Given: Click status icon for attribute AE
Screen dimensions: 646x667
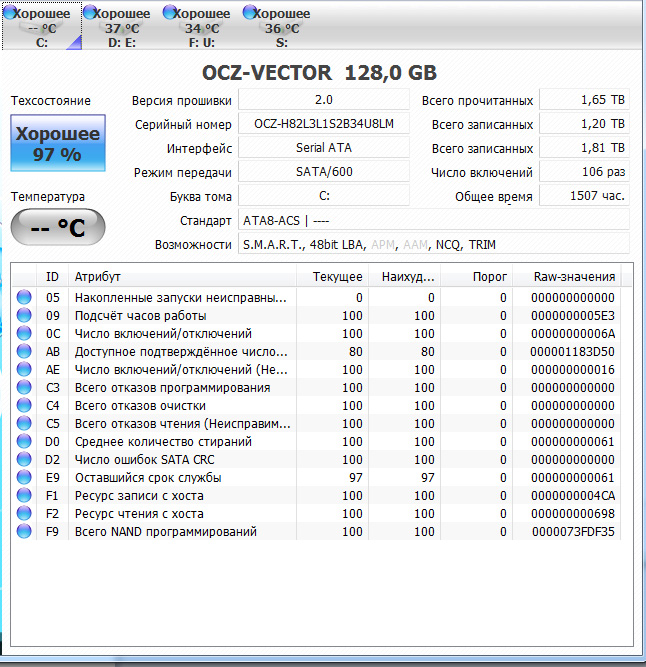Looking at the screenshot, I should 24,369.
